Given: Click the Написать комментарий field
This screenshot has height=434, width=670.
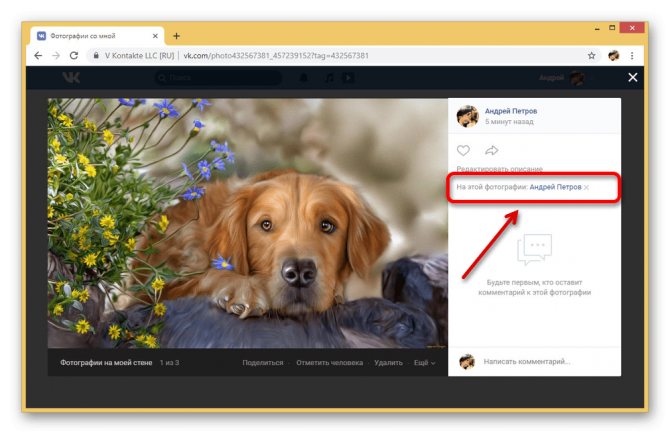Looking at the screenshot, I should [x=549, y=362].
